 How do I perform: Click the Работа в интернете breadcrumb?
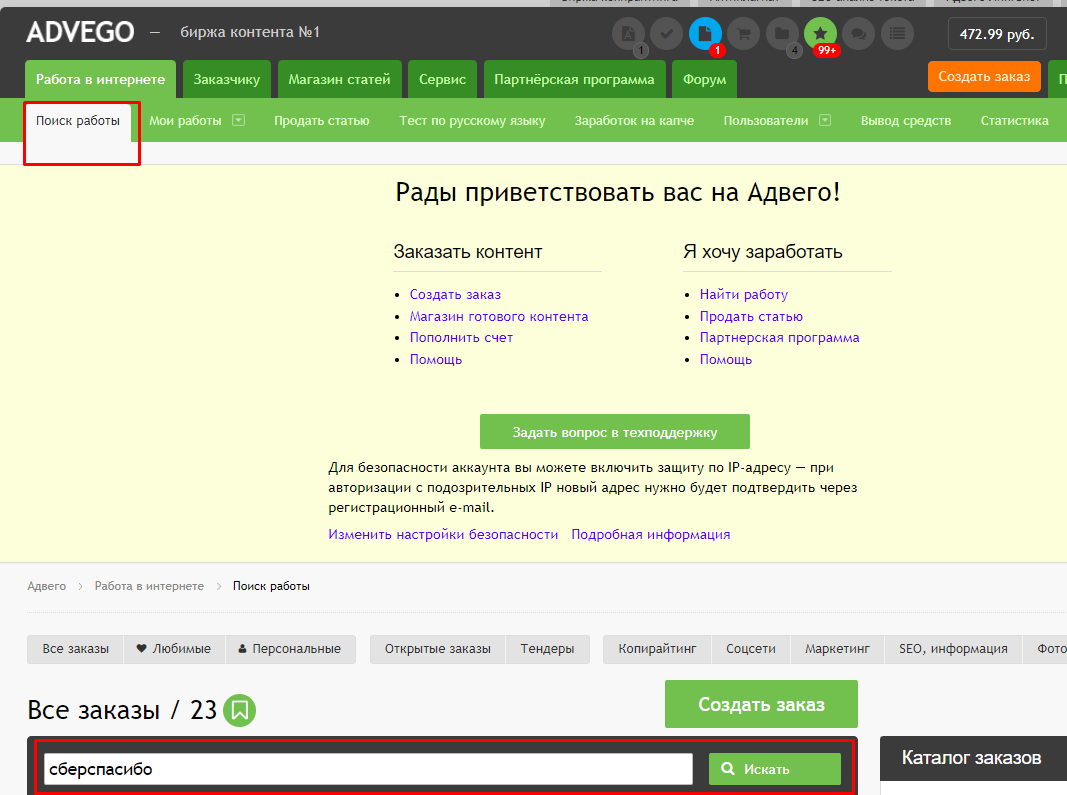pos(149,586)
